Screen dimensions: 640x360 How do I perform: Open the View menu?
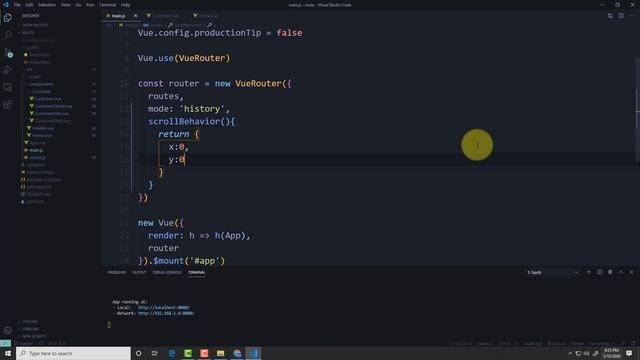pos(66,5)
